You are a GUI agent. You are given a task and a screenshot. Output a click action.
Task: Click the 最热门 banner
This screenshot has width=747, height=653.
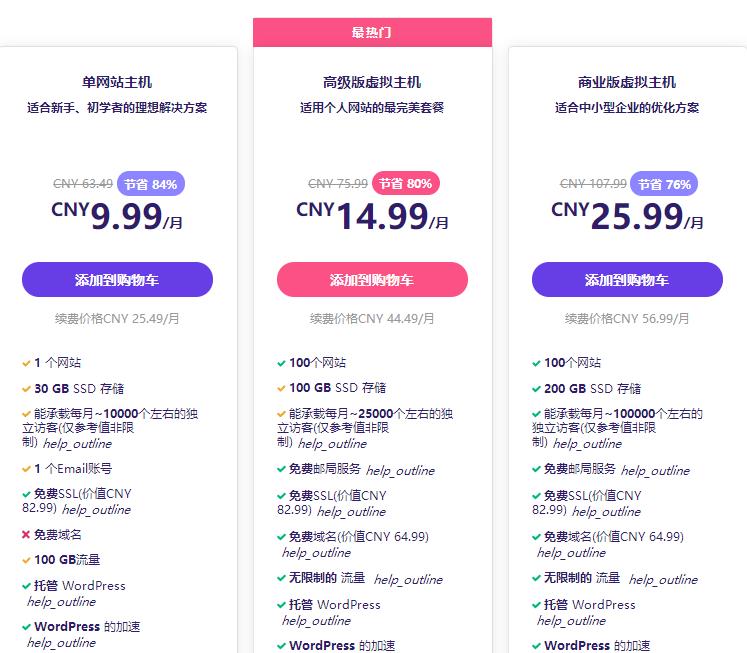(x=372, y=32)
